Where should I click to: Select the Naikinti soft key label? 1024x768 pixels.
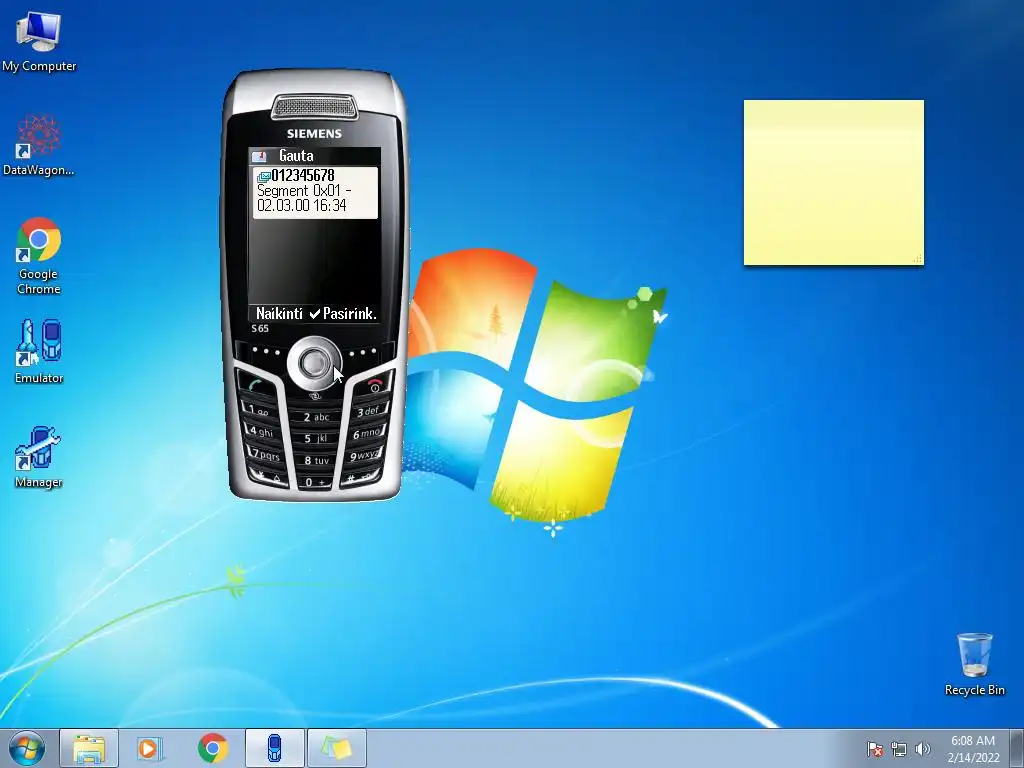pyautogui.click(x=279, y=313)
